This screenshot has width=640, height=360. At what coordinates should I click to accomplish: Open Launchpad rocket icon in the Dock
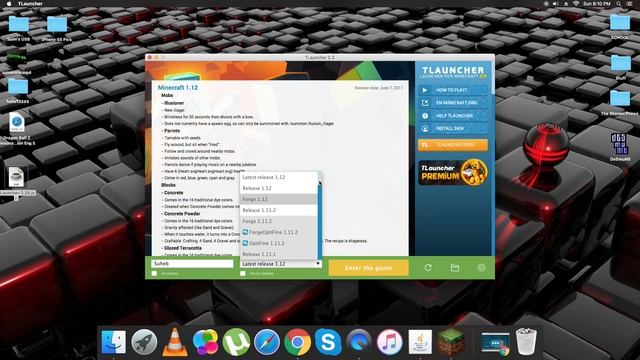point(144,342)
